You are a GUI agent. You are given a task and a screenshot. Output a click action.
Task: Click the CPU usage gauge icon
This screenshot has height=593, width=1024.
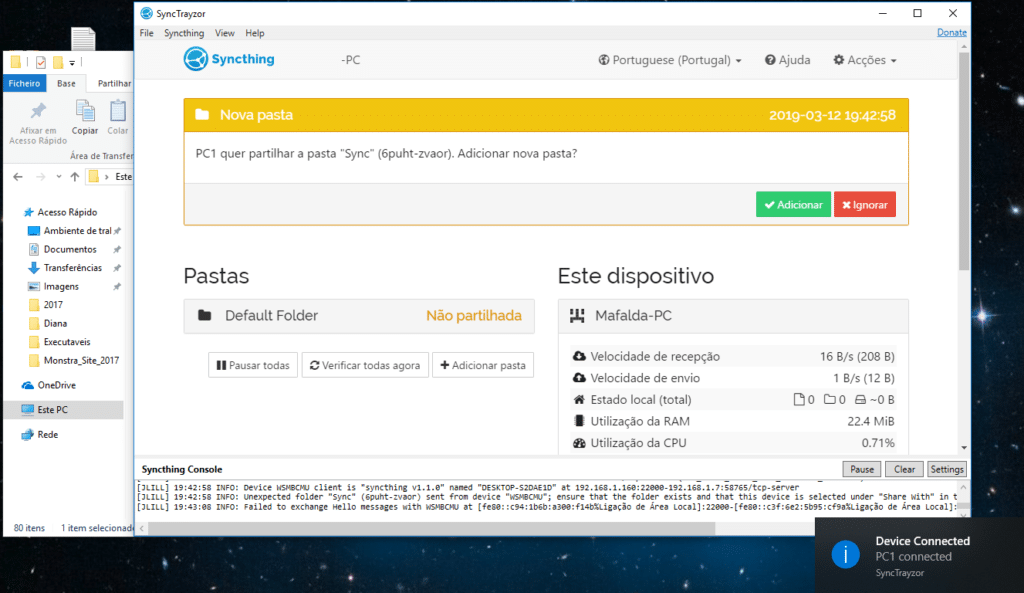579,442
